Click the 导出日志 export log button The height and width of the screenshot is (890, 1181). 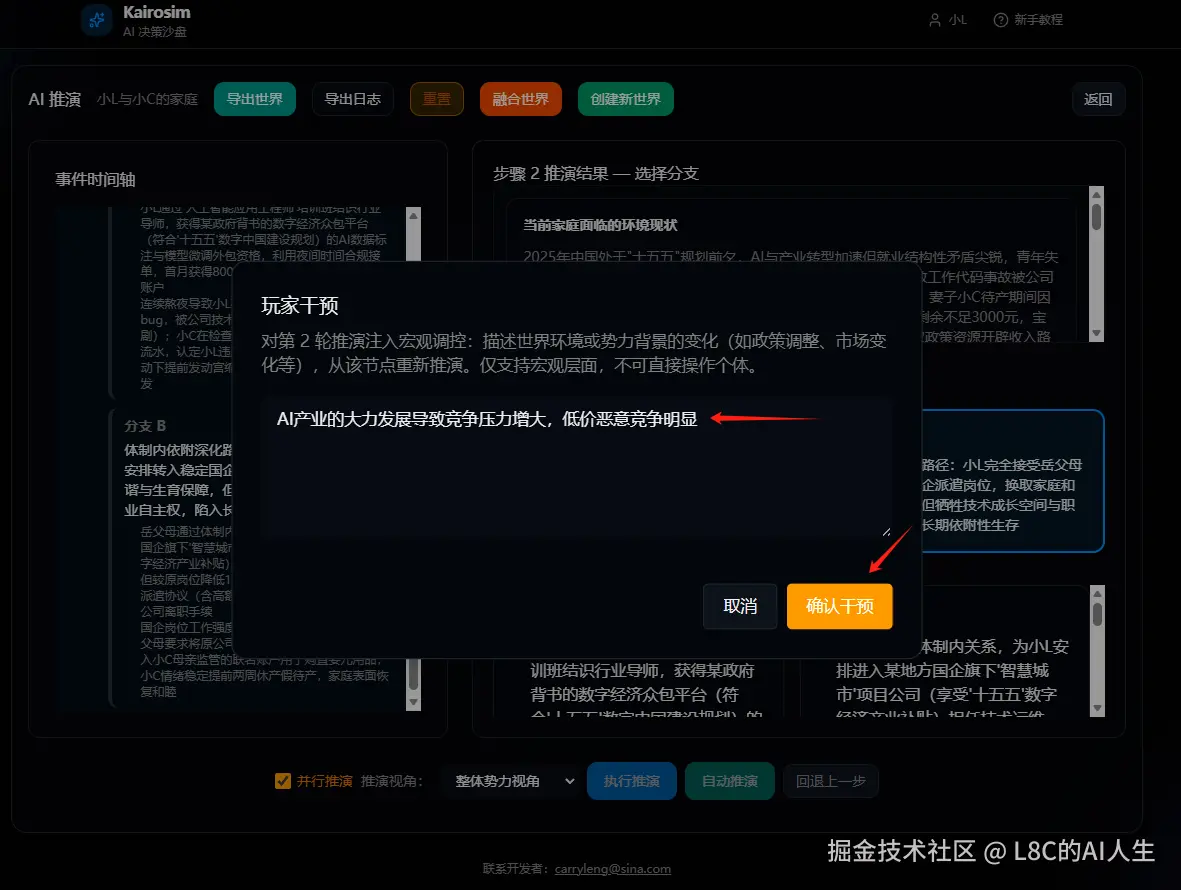point(353,99)
